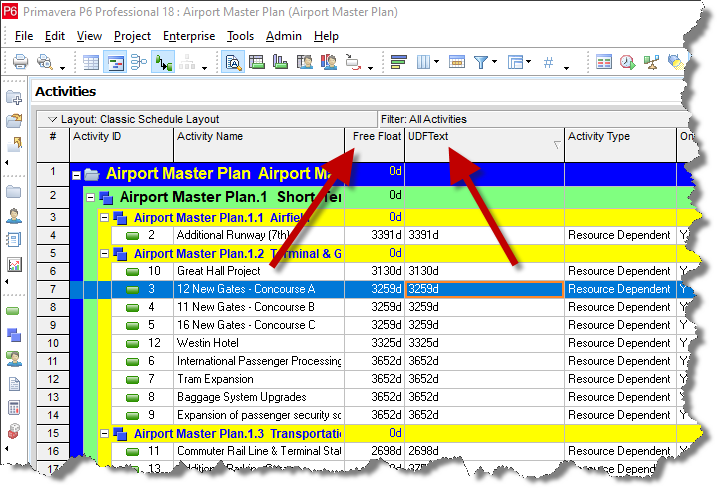This screenshot has height=488, width=717.
Task: Switch to Activity Network view icon
Action: tap(139, 62)
